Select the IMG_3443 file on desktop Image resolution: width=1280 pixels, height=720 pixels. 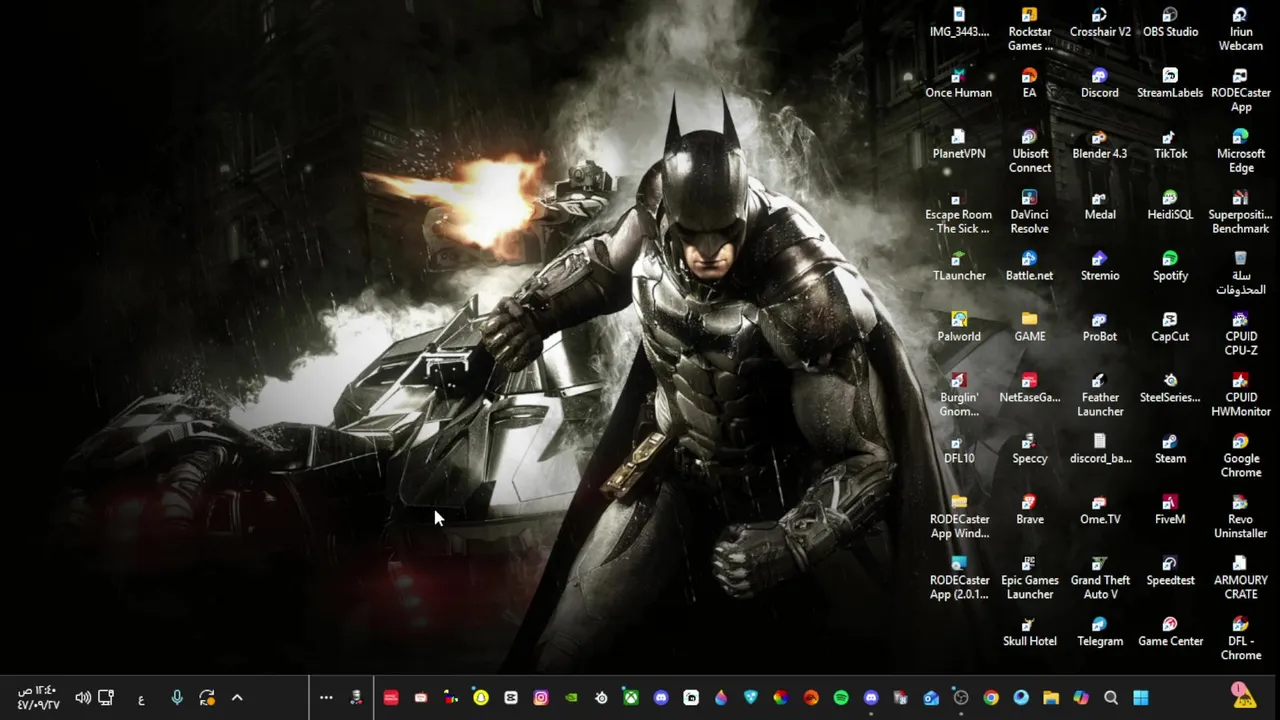click(959, 22)
